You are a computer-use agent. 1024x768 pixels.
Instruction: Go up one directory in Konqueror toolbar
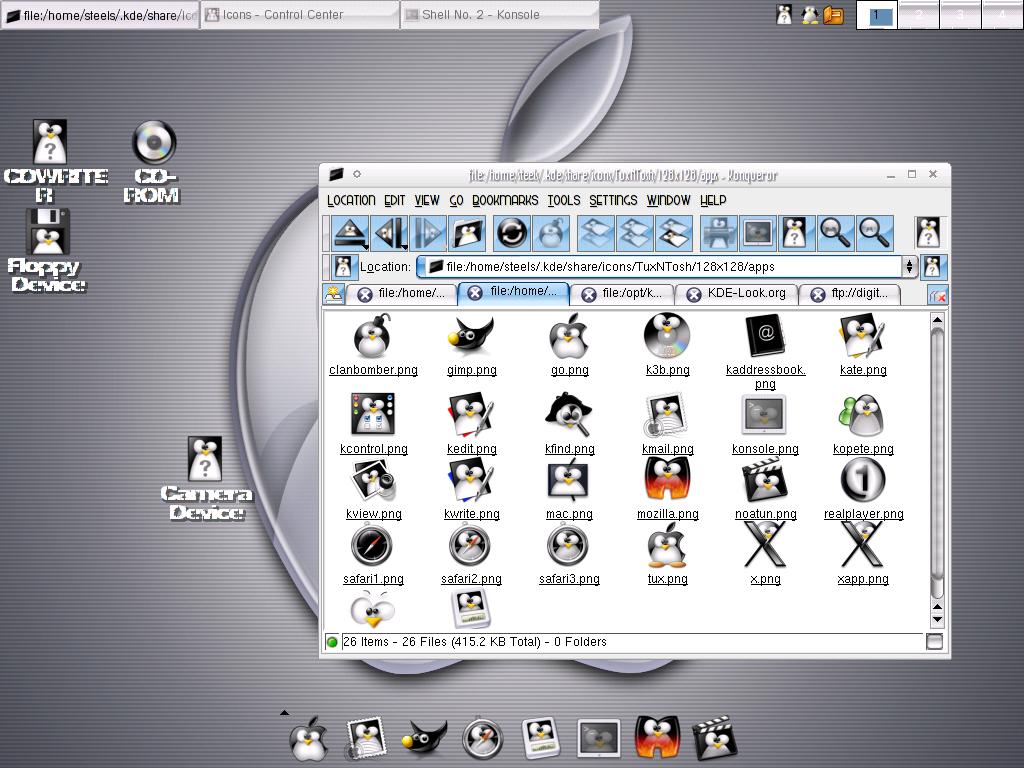(x=350, y=232)
